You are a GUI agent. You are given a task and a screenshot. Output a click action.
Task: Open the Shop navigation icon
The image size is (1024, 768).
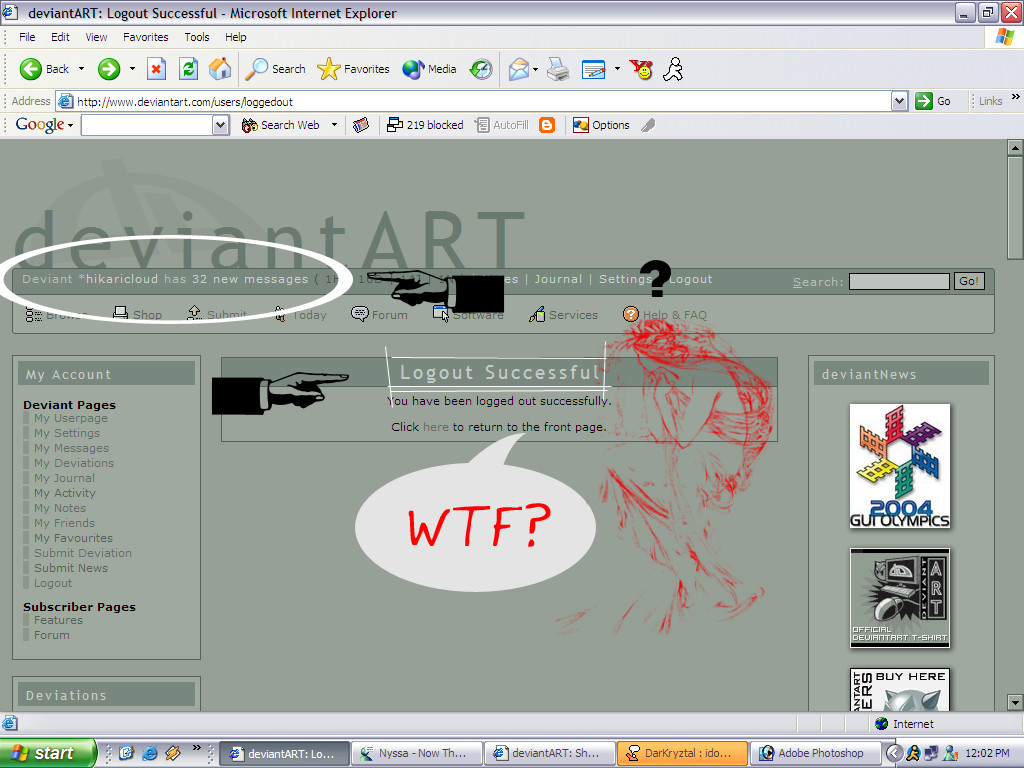120,313
